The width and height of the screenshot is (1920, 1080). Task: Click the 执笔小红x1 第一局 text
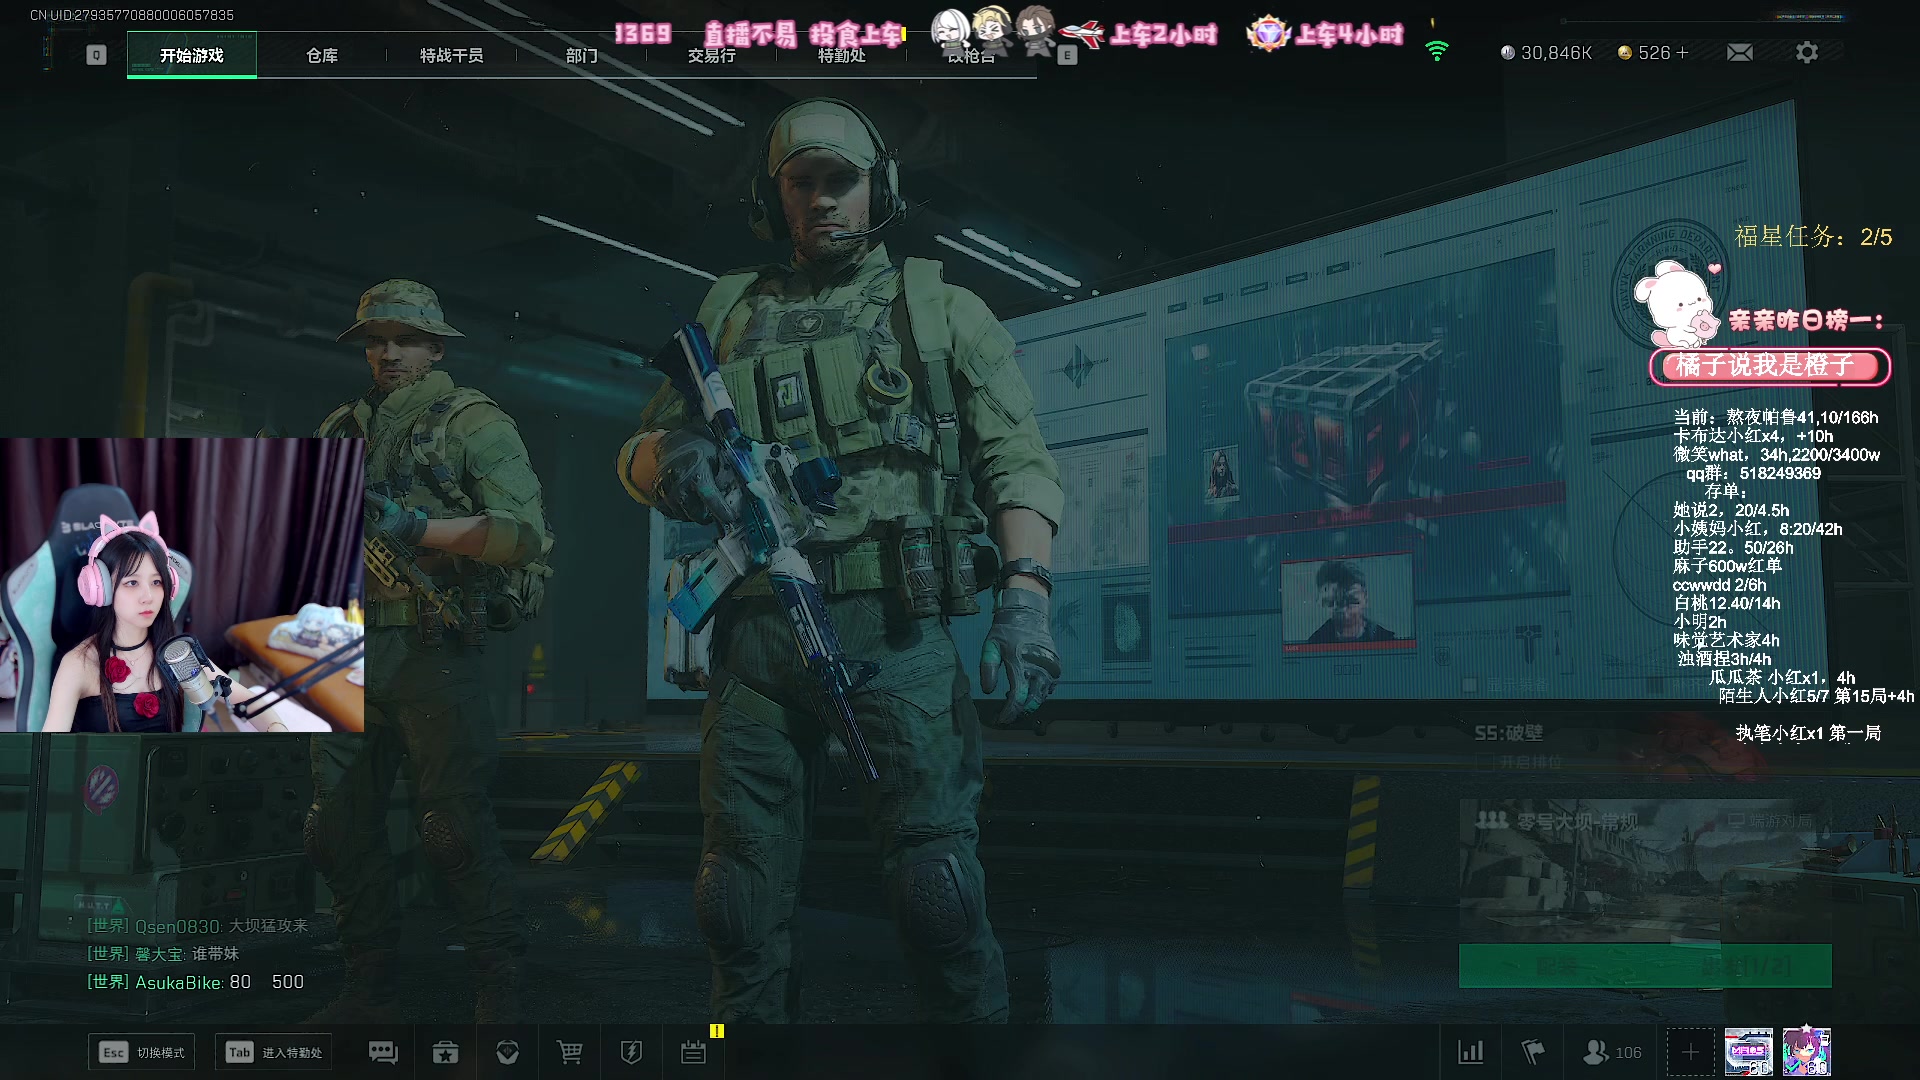[x=1808, y=733]
